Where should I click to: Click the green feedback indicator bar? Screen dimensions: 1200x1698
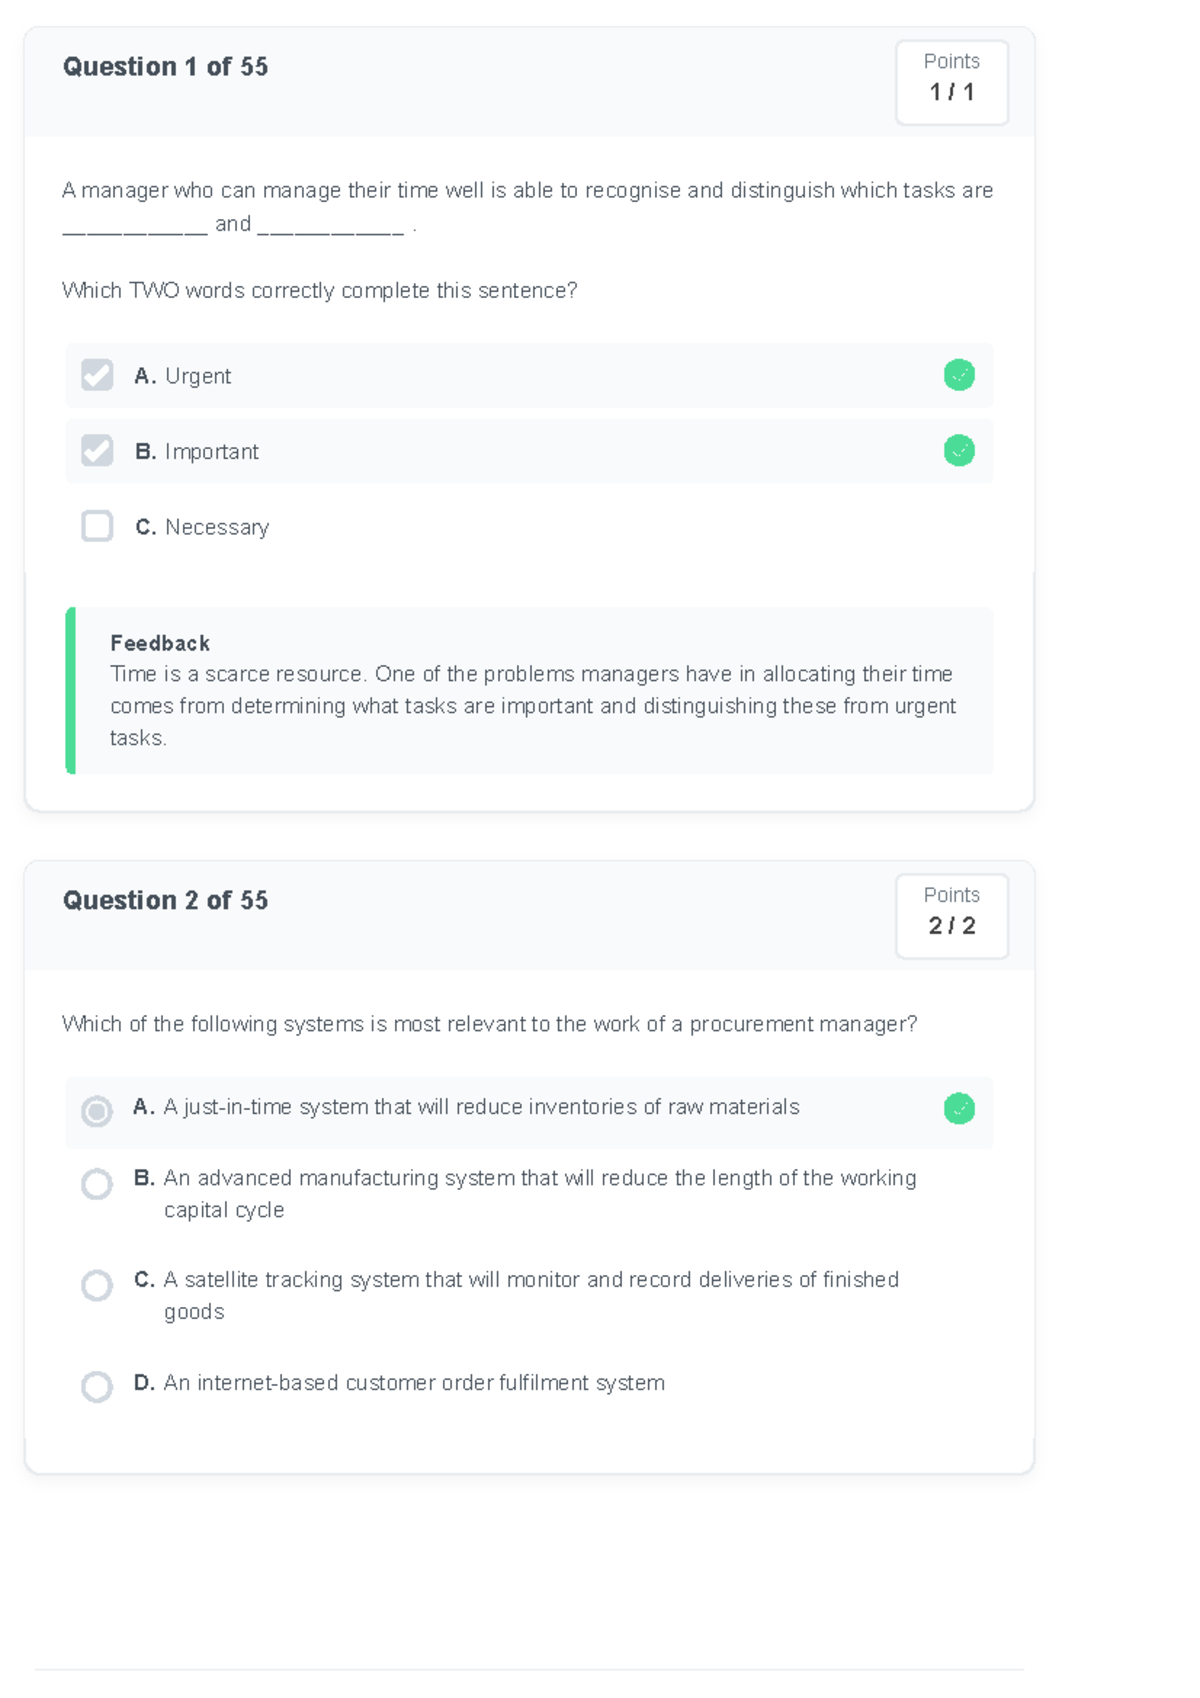(x=71, y=690)
